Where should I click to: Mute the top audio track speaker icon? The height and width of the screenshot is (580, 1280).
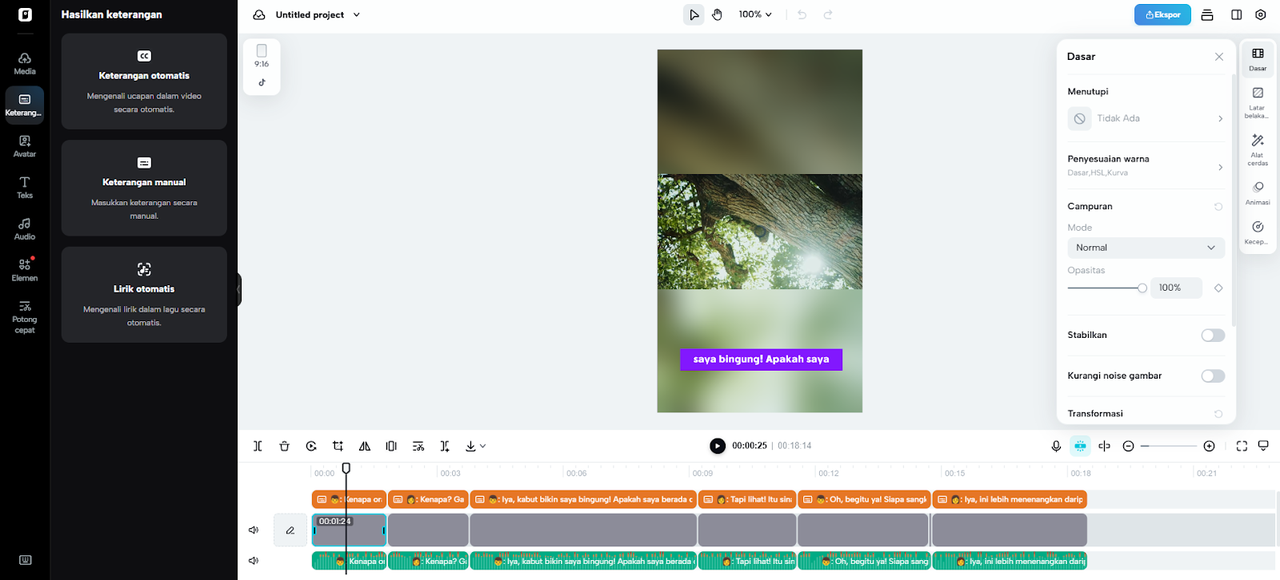pos(253,529)
